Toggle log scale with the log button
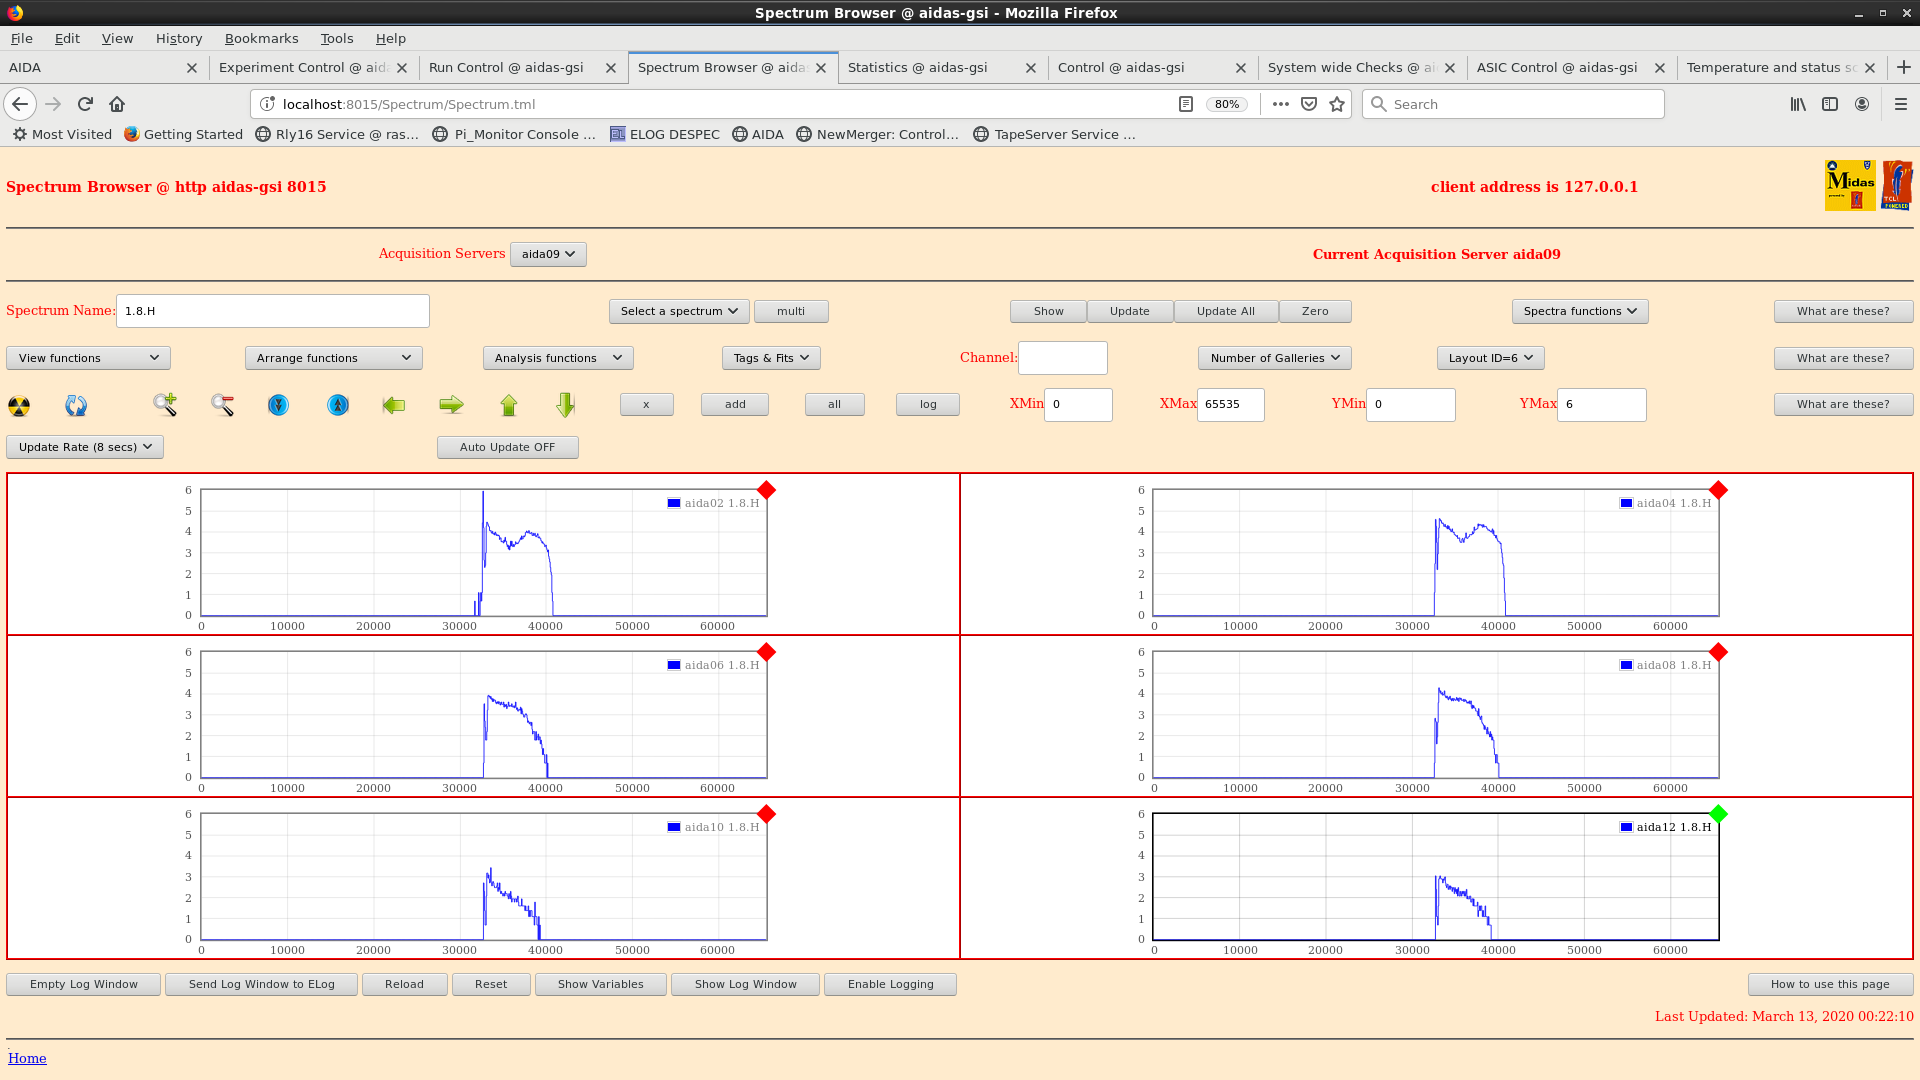 click(927, 404)
